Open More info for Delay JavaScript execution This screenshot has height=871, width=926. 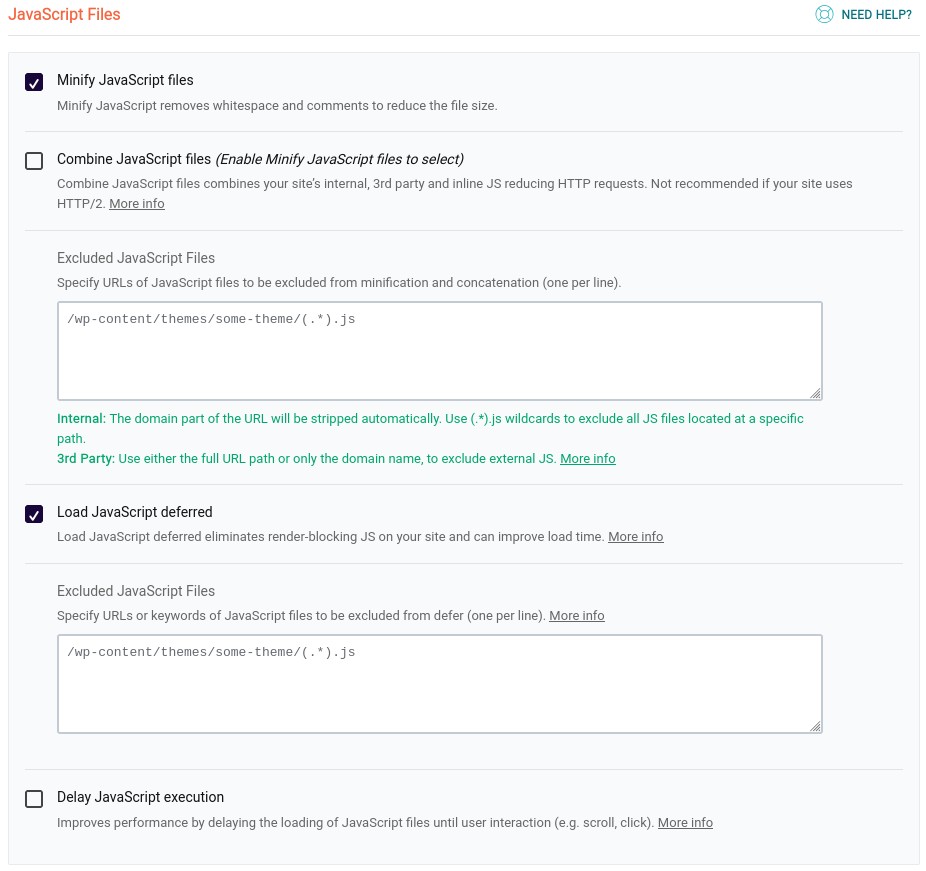coord(686,823)
